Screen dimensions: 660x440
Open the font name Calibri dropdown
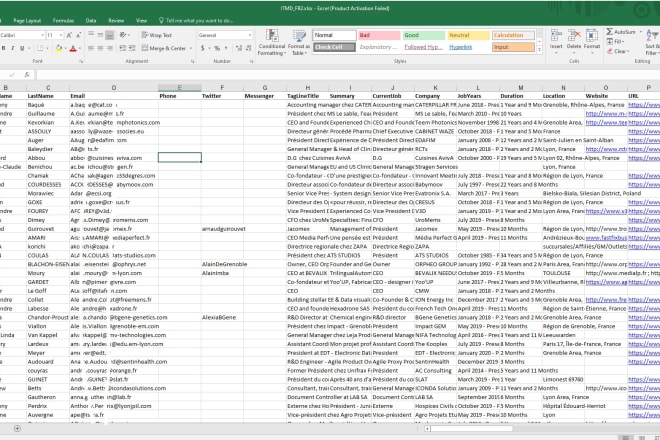tap(43, 35)
